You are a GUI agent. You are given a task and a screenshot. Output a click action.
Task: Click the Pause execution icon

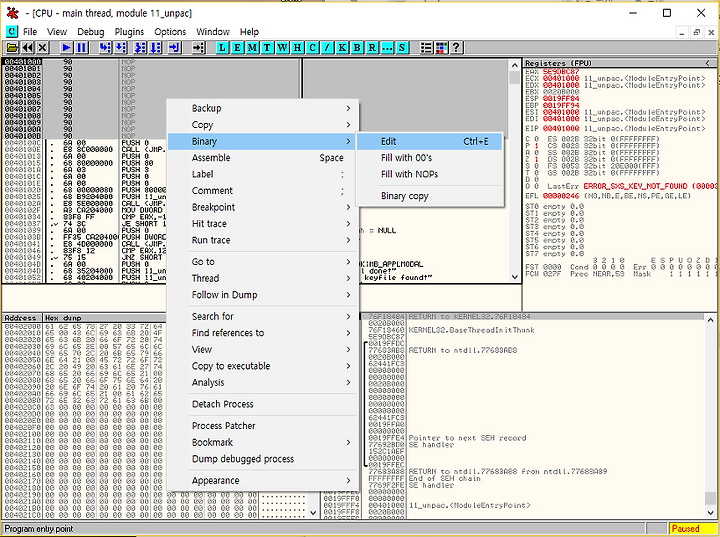tap(81, 47)
